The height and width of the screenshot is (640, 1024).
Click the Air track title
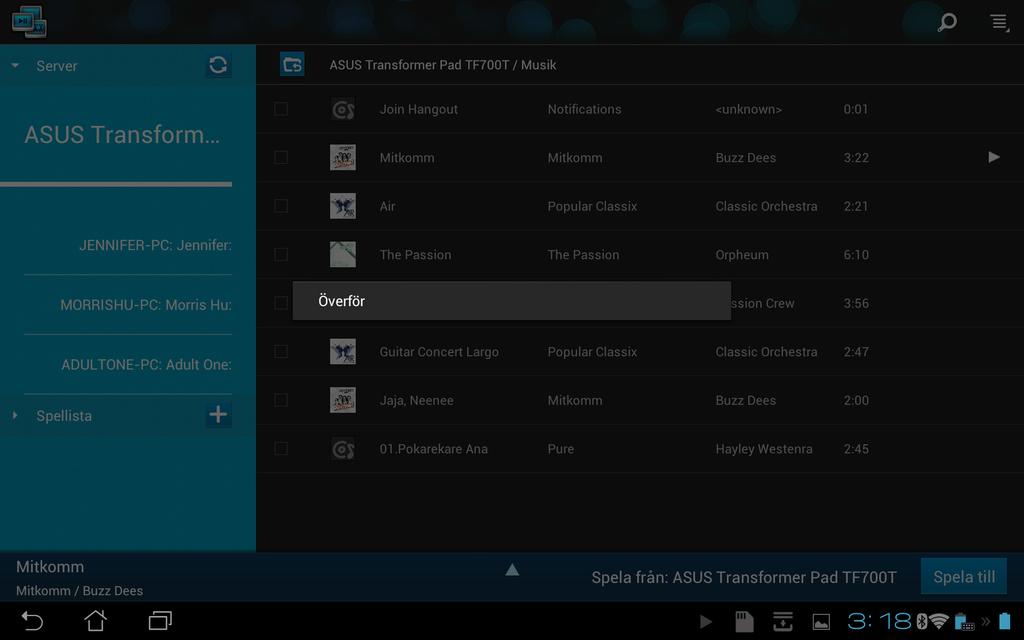387,206
